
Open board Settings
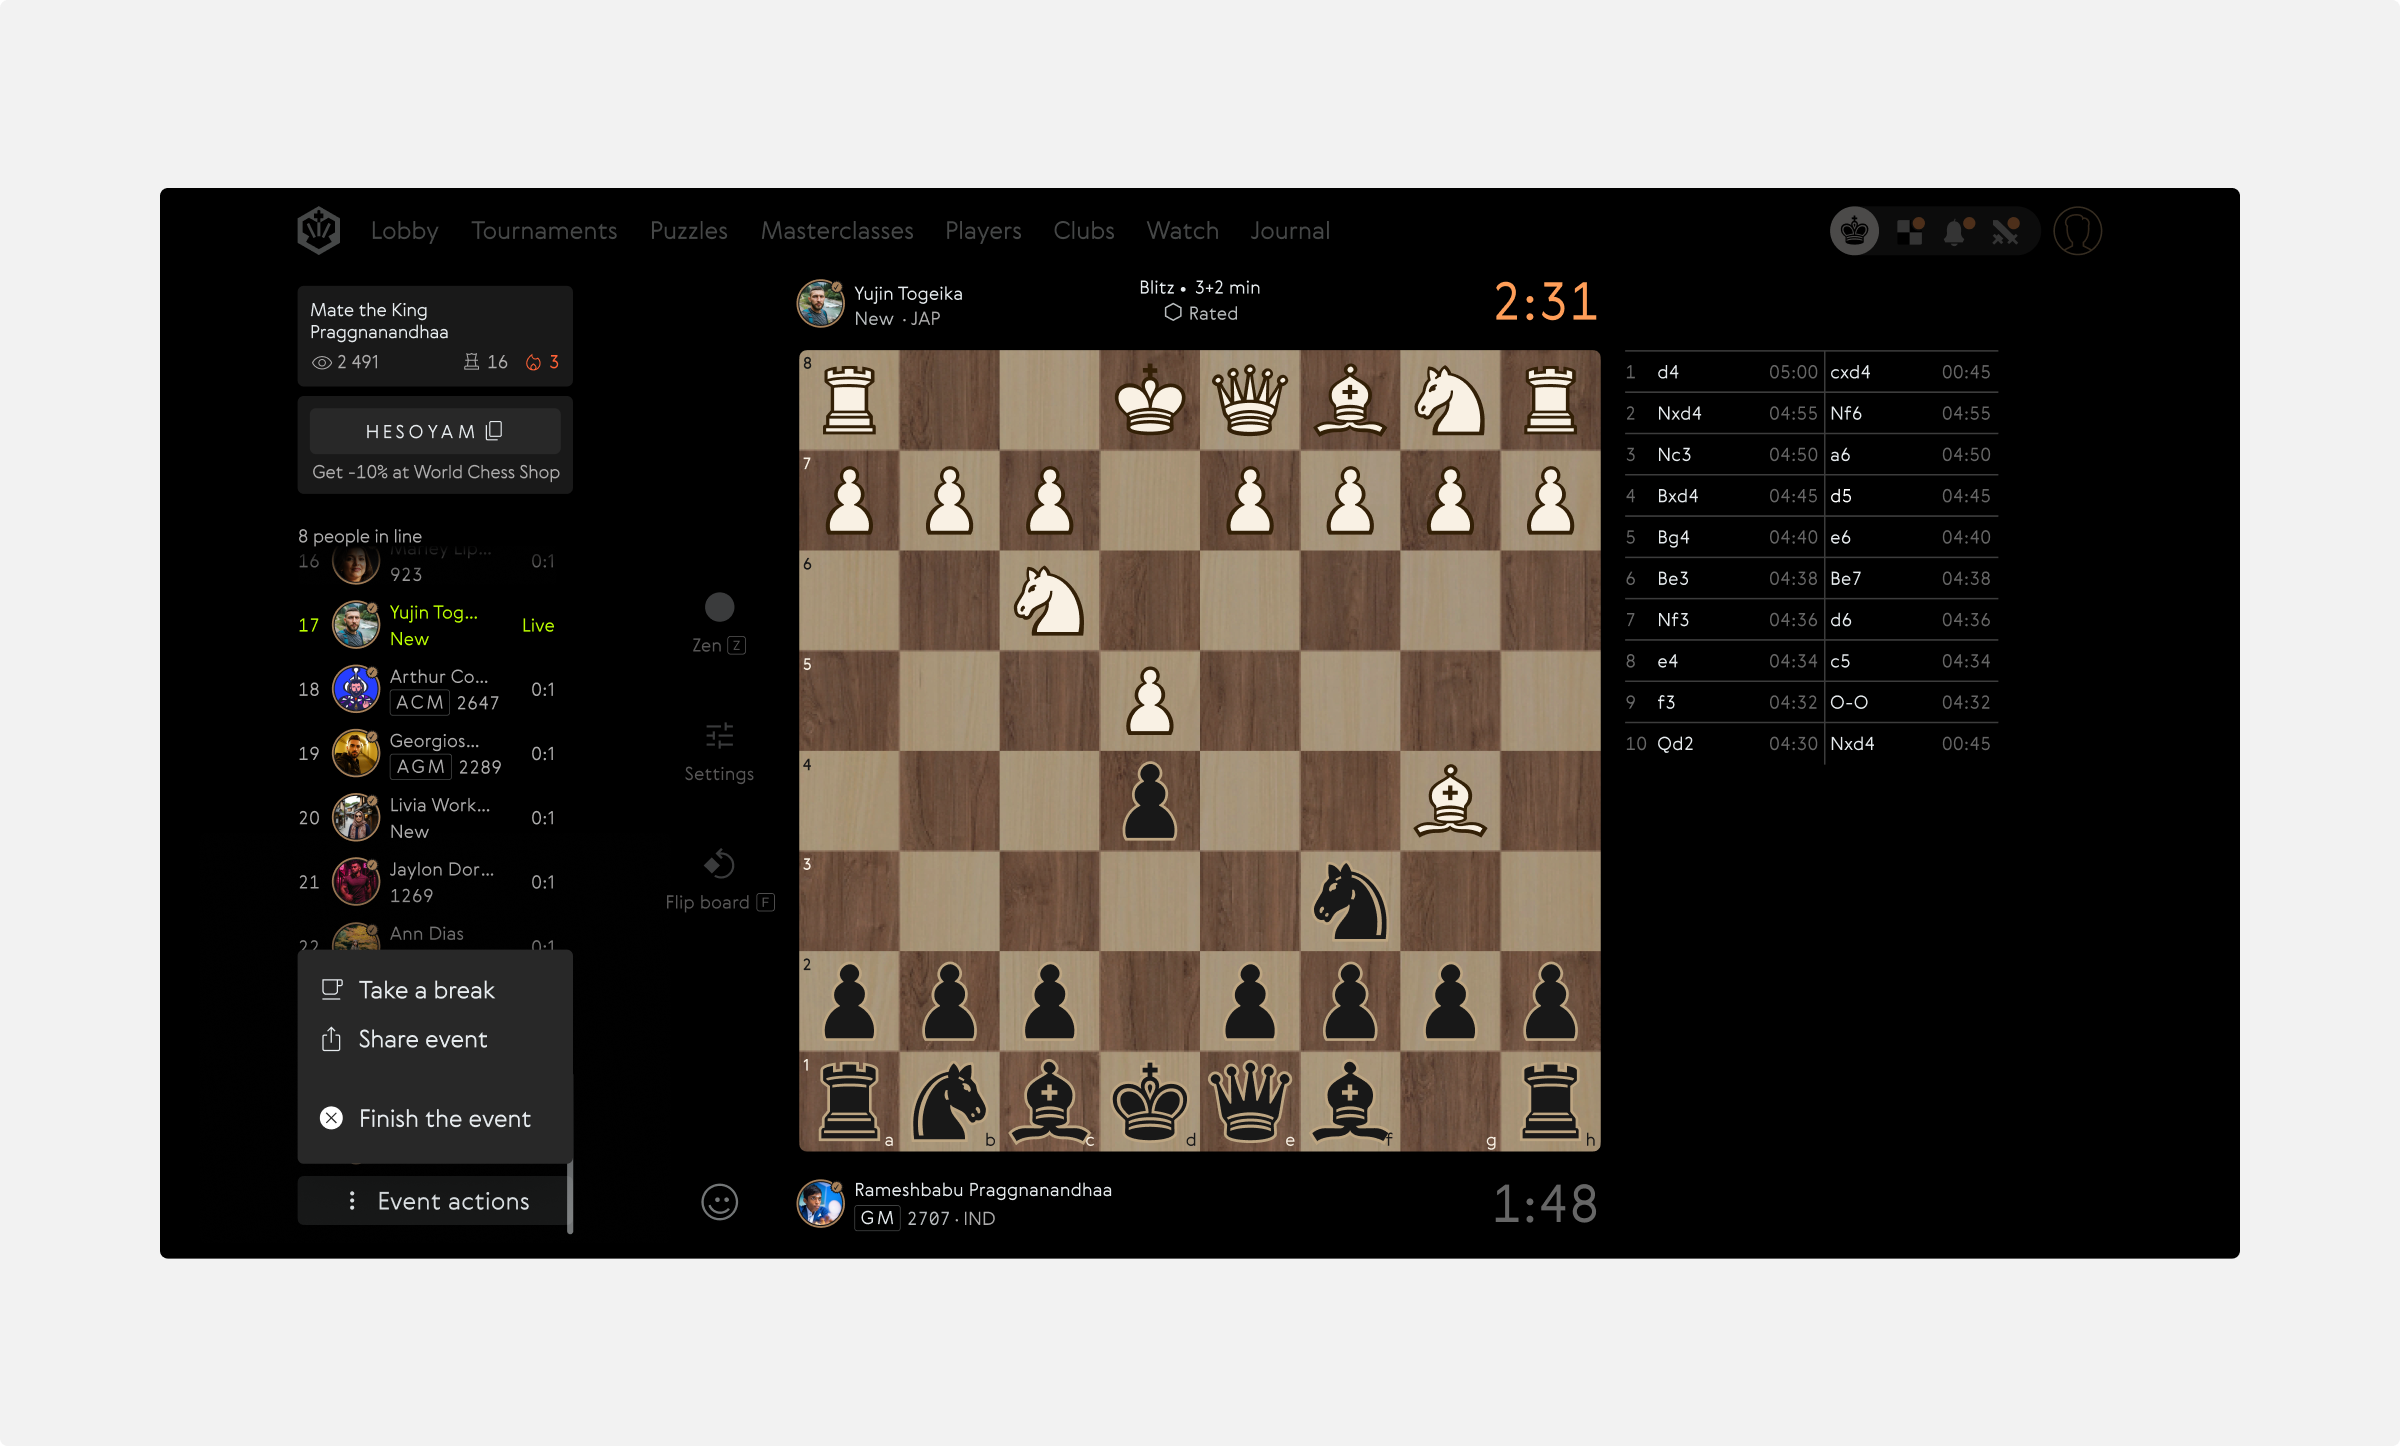pyautogui.click(x=719, y=737)
